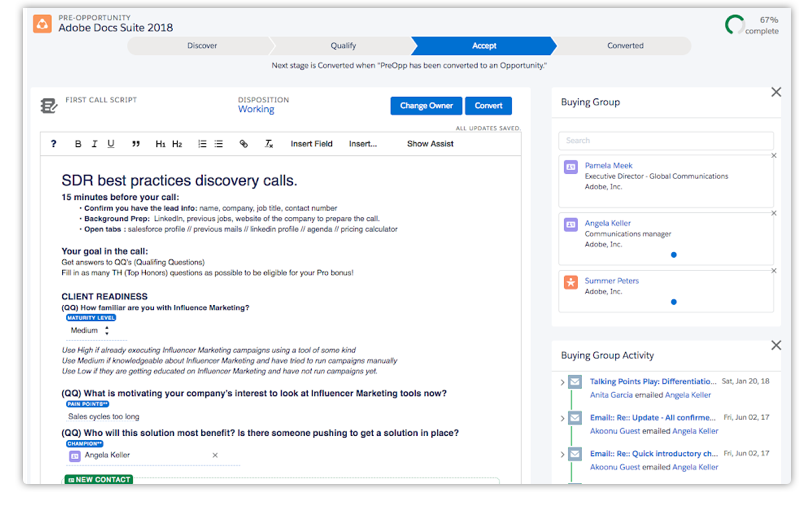The height and width of the screenshot is (527, 799).
Task: Insert a hyperlink with link icon
Action: pyautogui.click(x=244, y=144)
